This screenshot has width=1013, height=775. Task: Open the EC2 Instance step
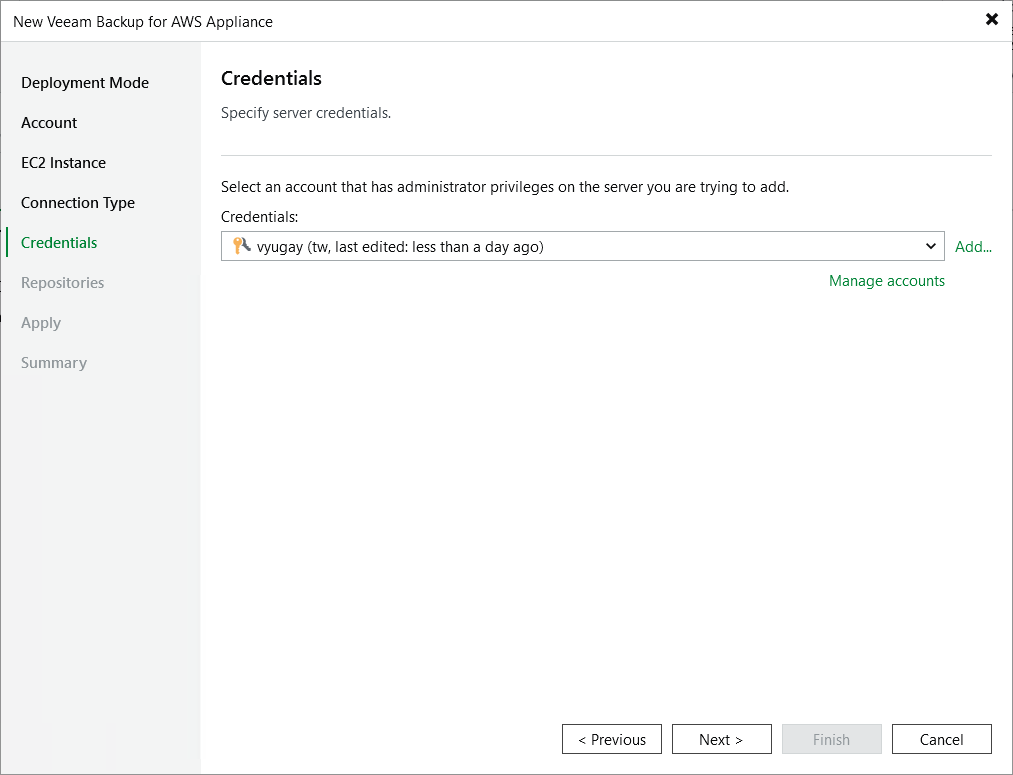(64, 162)
